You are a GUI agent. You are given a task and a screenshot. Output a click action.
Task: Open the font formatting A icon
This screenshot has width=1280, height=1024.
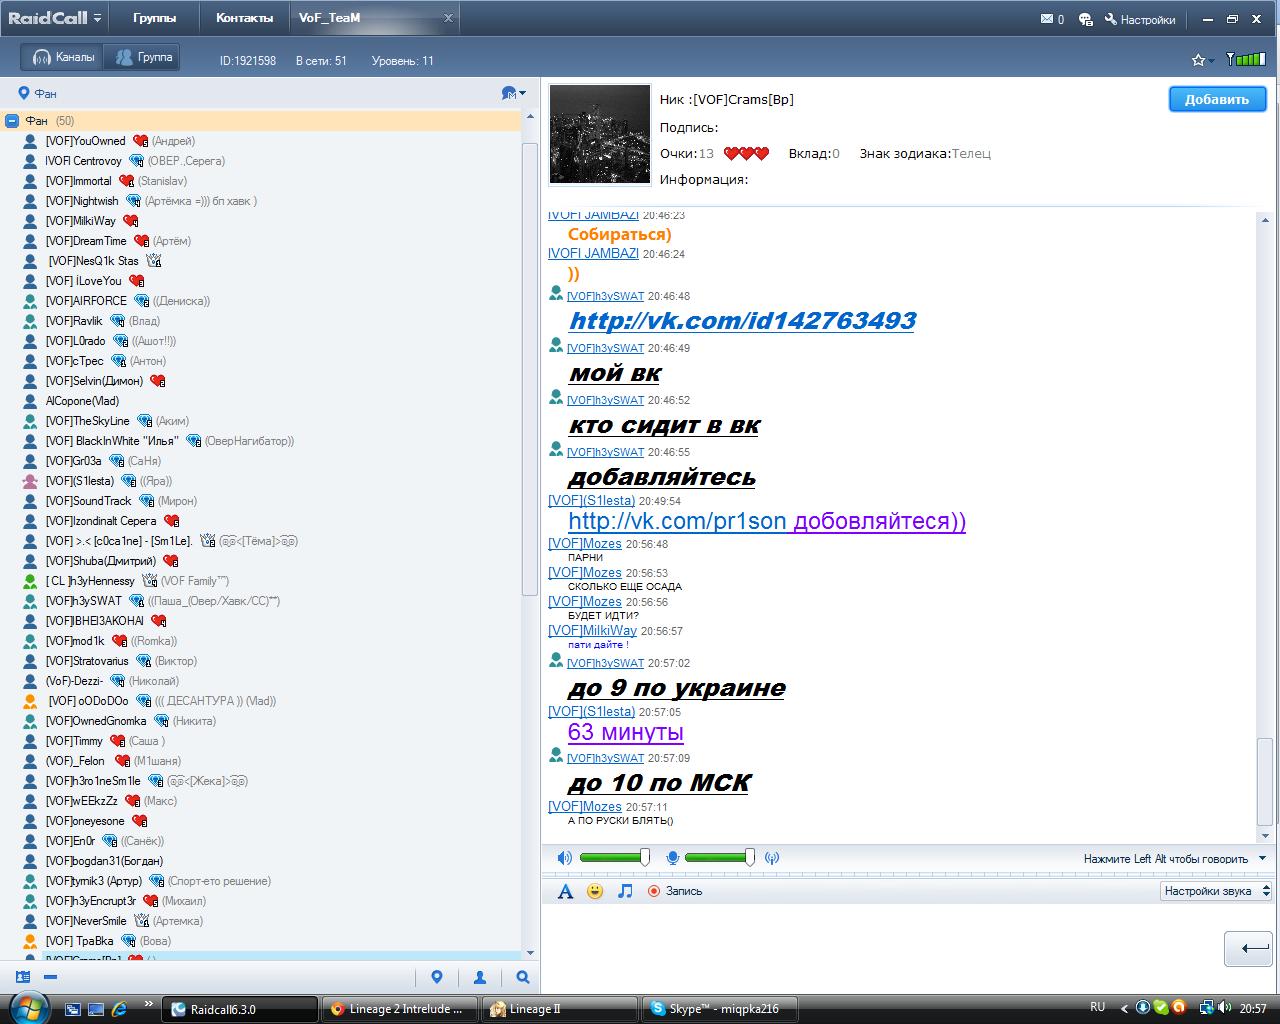pos(565,891)
